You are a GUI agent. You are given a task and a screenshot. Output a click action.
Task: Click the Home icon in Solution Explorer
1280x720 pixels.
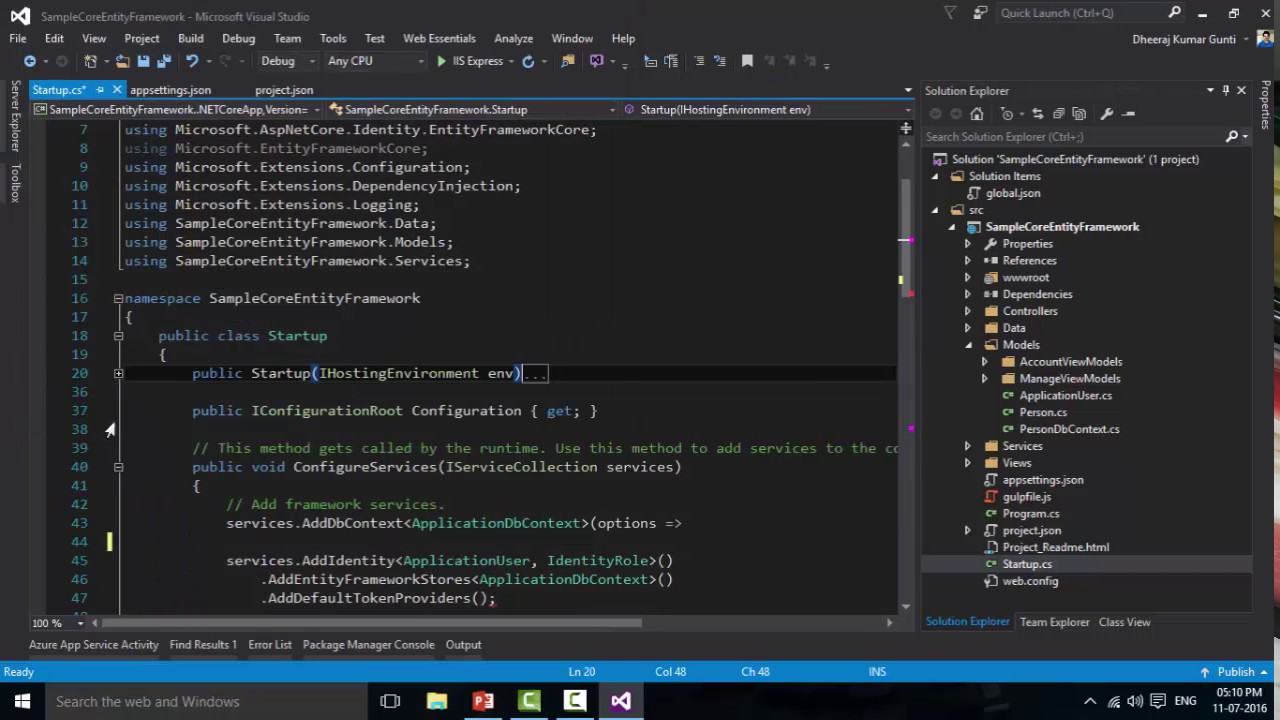[977, 113]
